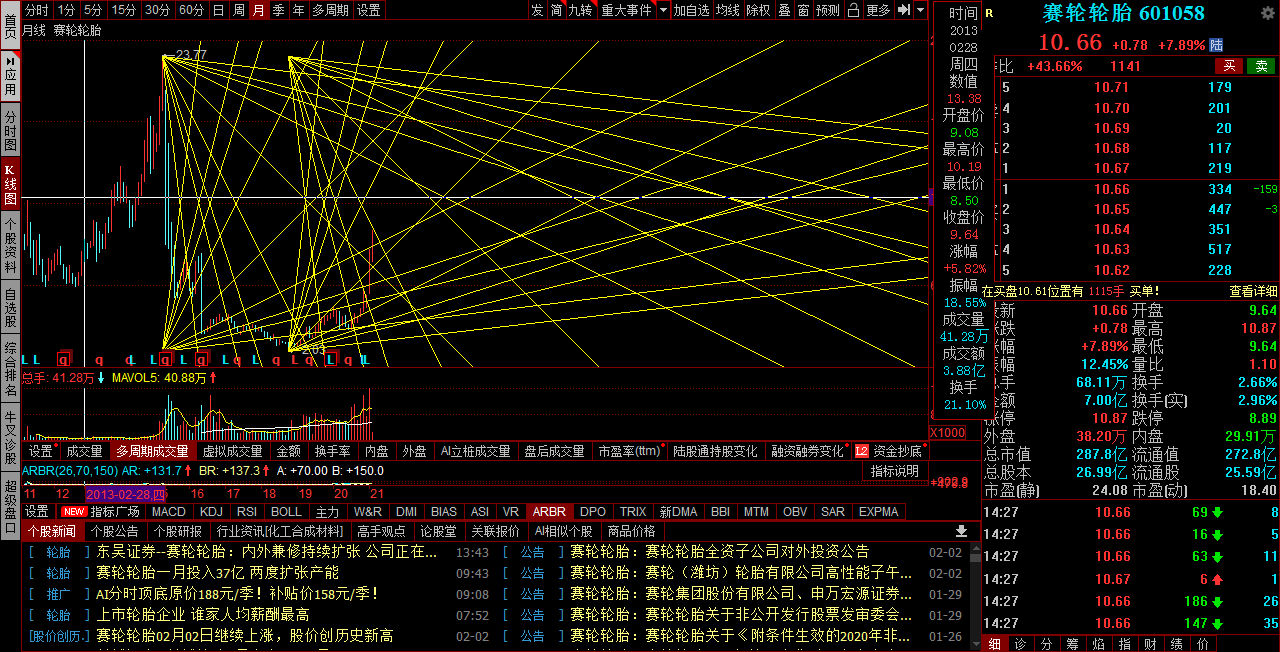Click the 细 tab at panel bottom

(993, 644)
